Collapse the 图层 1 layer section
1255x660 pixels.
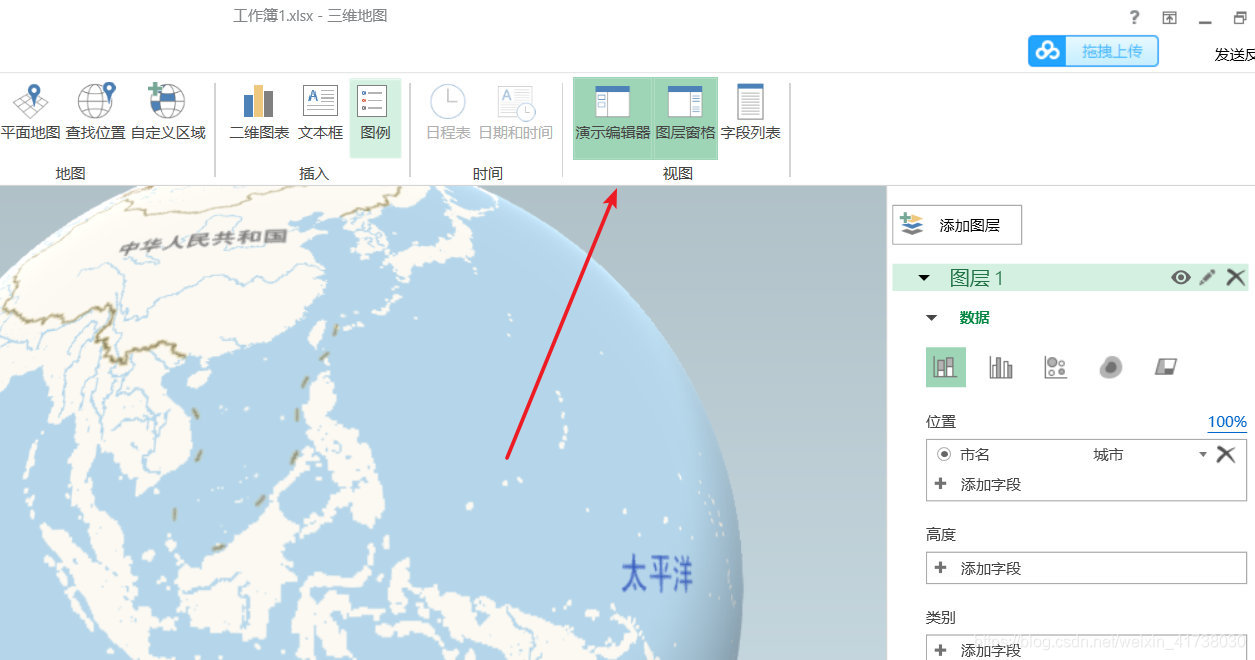tap(924, 278)
